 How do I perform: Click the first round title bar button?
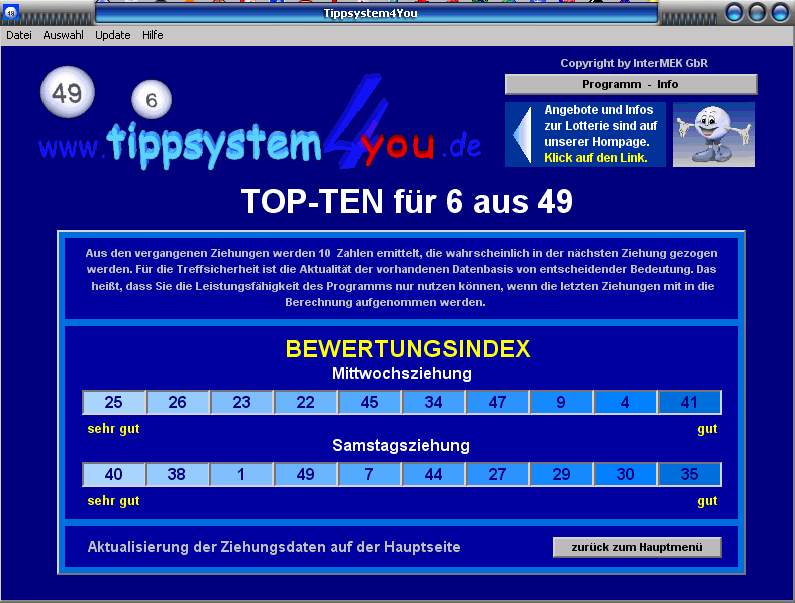pyautogui.click(x=734, y=13)
